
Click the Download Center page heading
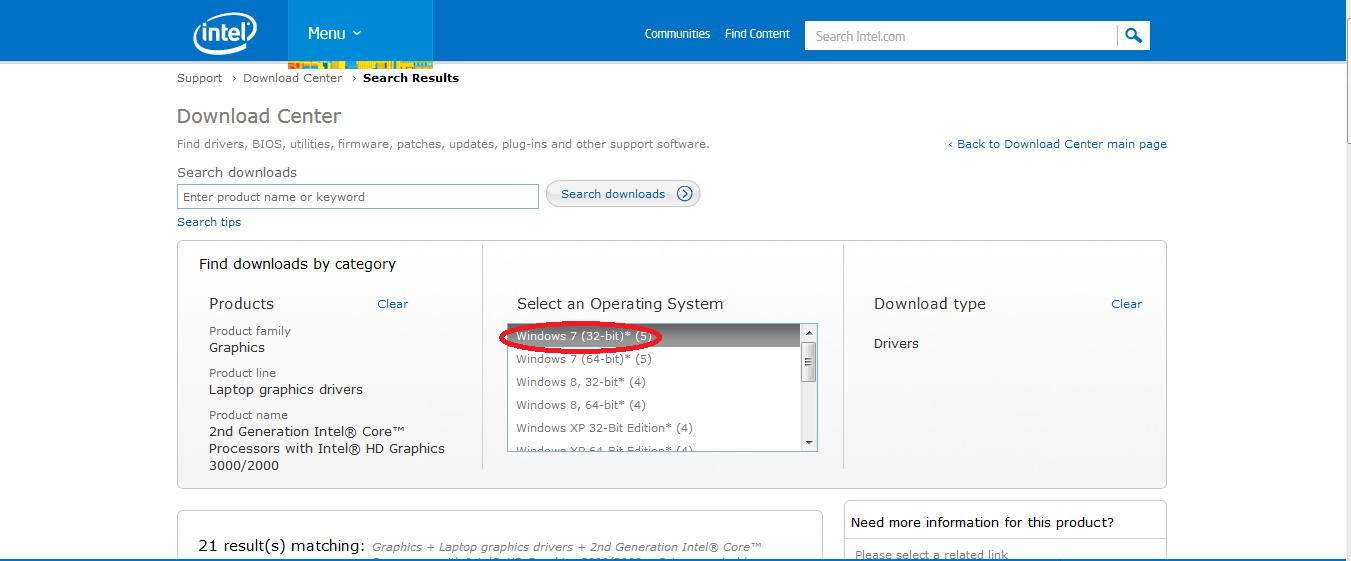[x=259, y=116]
